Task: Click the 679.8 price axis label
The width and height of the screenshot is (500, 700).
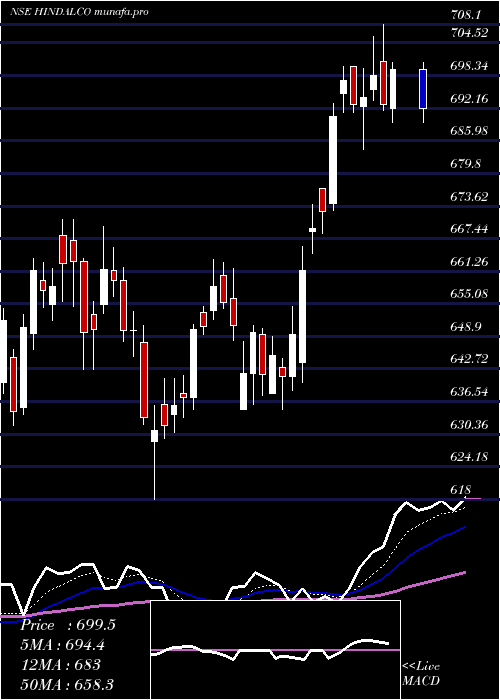Action: pos(466,164)
